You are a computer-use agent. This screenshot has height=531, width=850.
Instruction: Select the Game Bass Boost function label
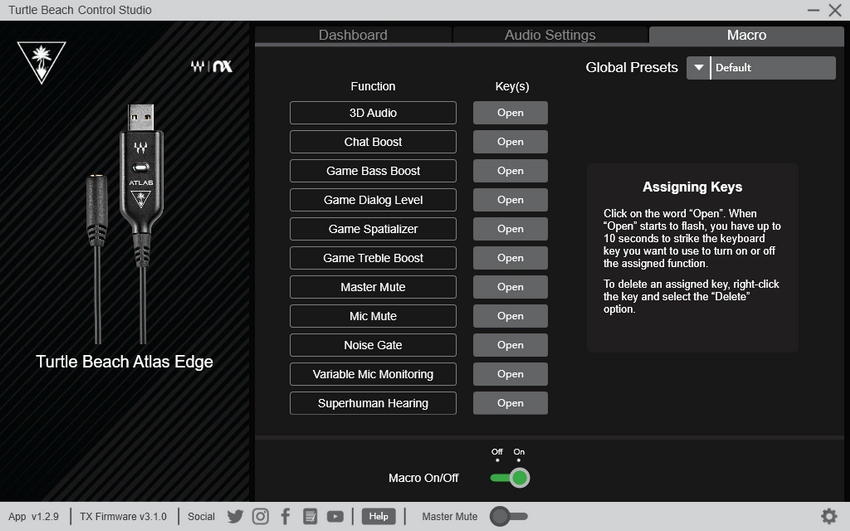[373, 171]
